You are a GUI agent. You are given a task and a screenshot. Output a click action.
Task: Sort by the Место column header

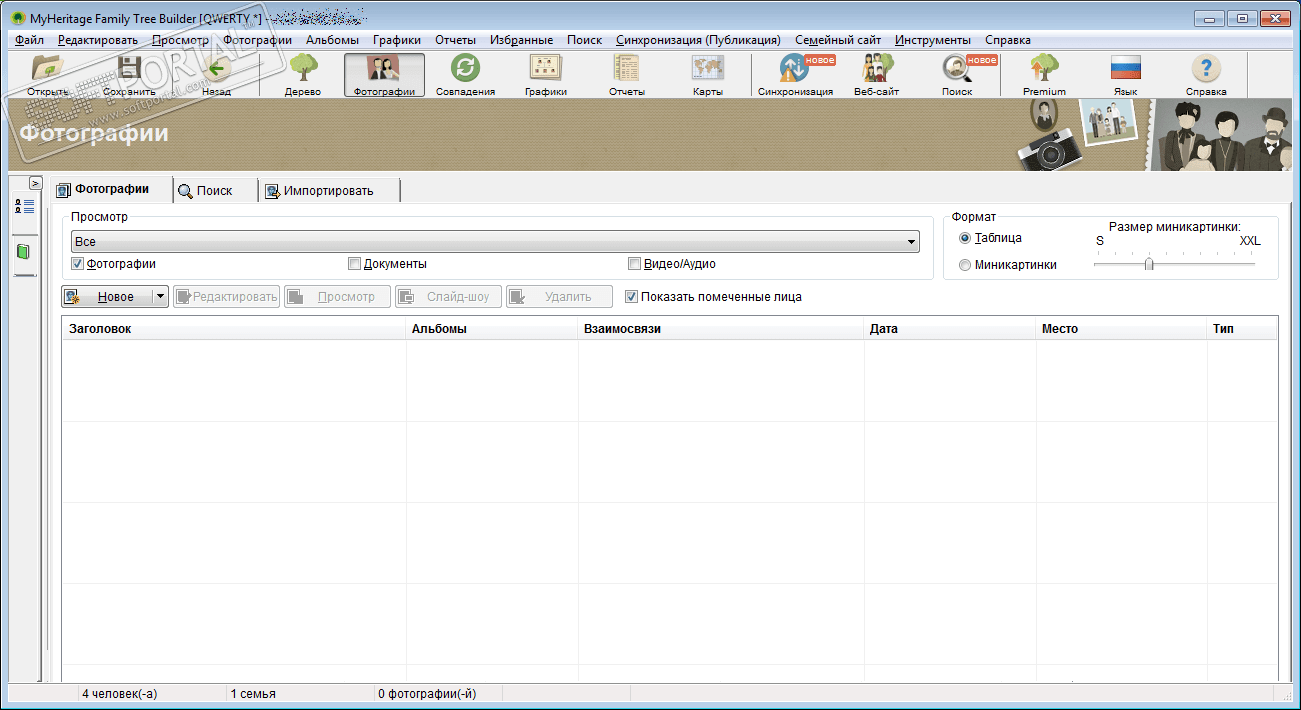click(1122, 328)
